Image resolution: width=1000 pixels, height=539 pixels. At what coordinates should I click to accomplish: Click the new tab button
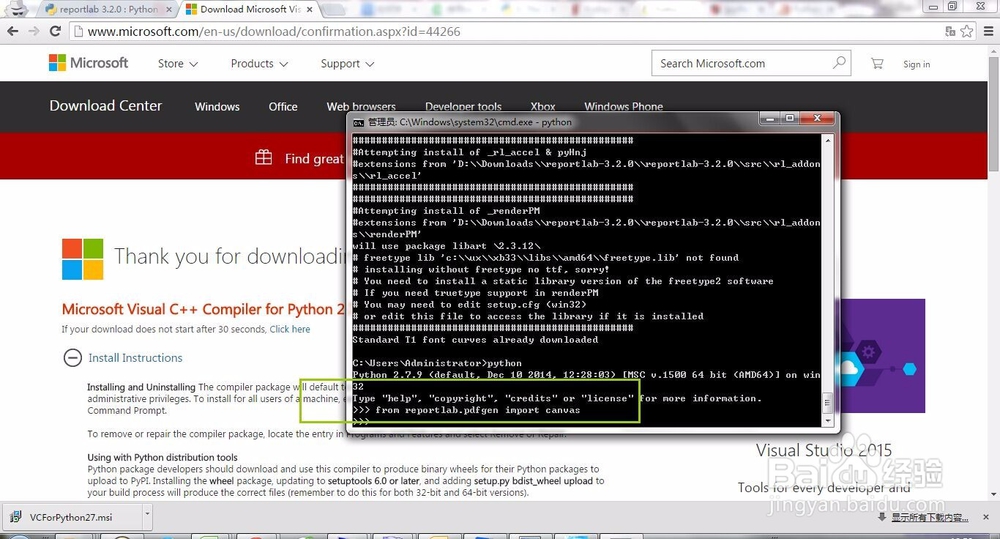coord(333,10)
